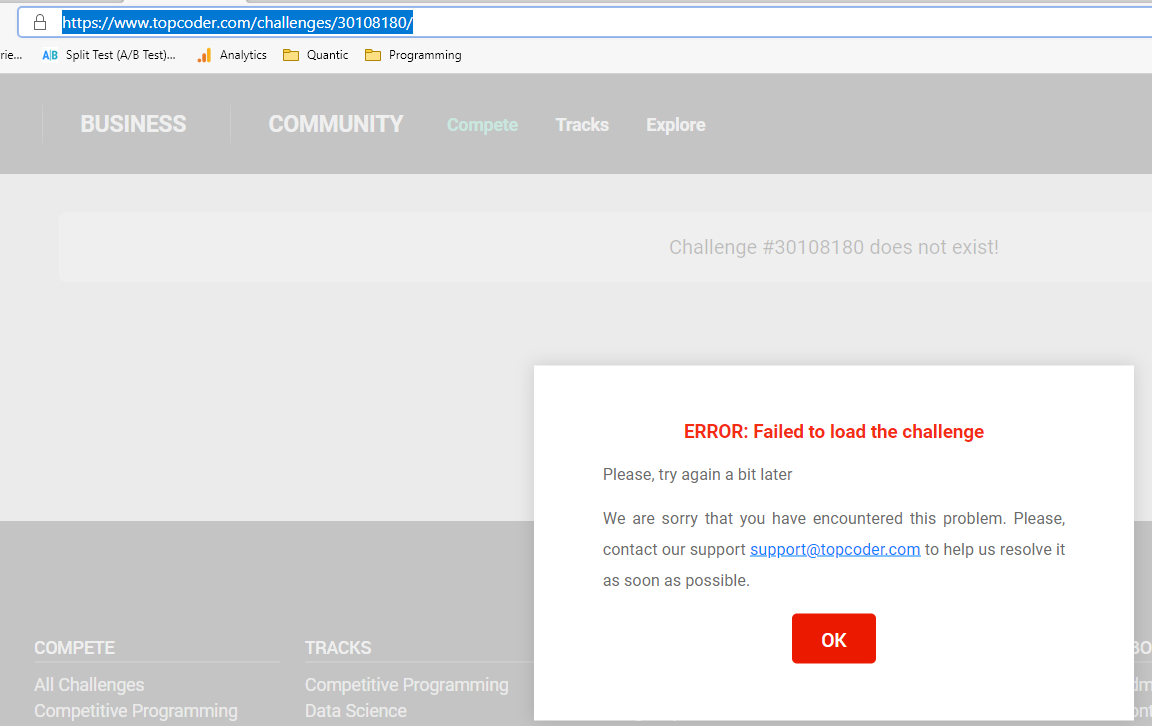Click the TRACKS footer heading
Image resolution: width=1152 pixels, height=726 pixels.
[x=338, y=648]
